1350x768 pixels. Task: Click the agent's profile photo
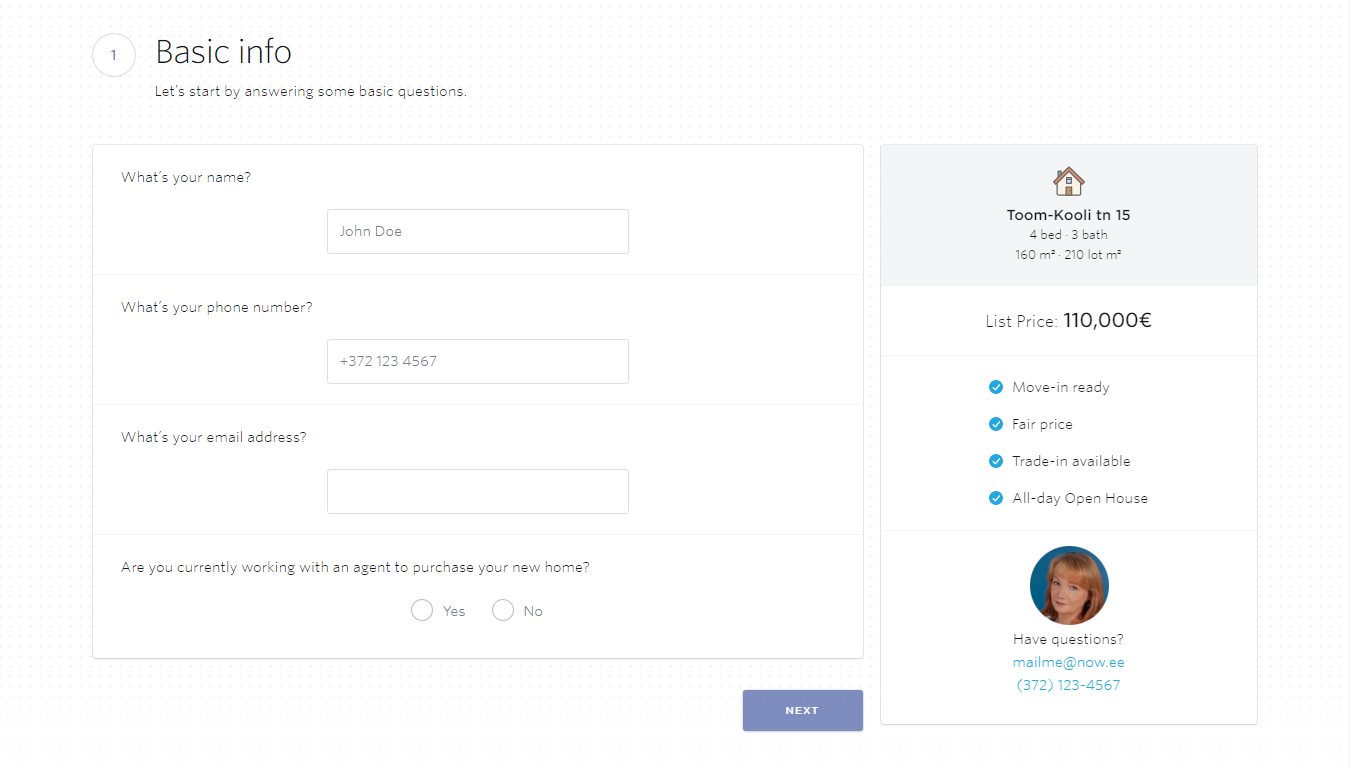tap(1069, 585)
